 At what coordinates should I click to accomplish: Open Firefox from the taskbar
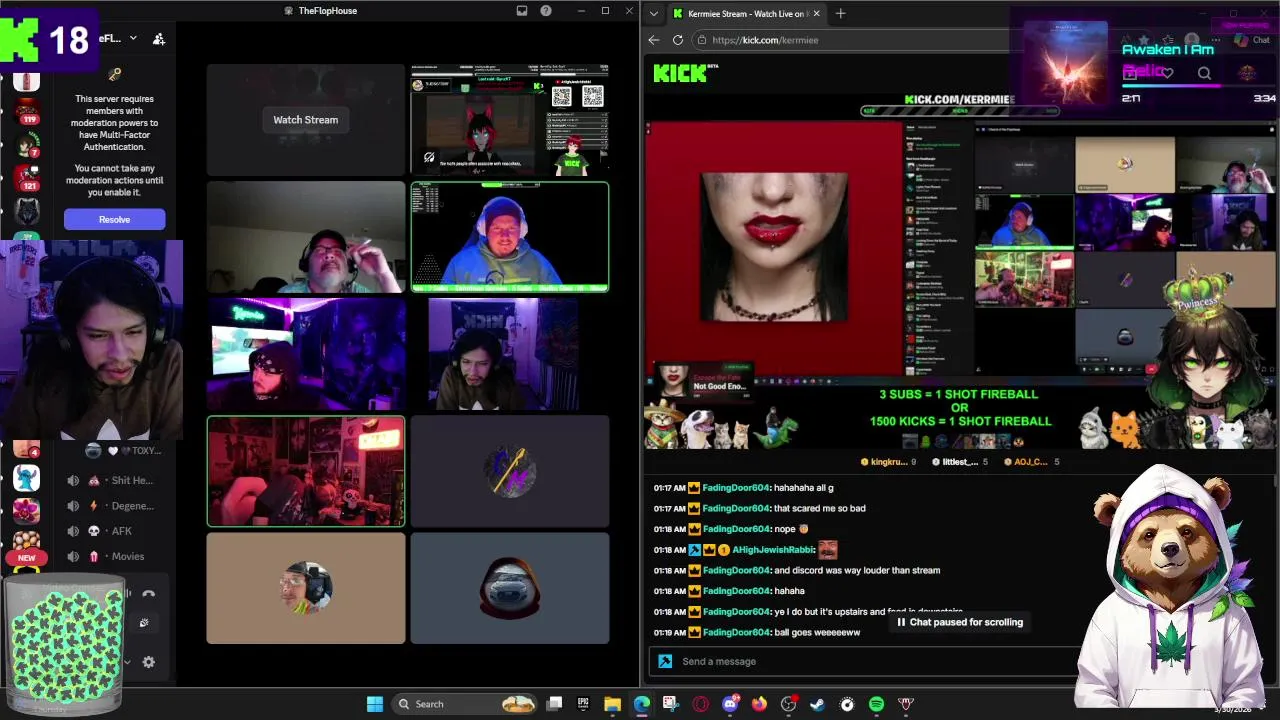[x=759, y=704]
